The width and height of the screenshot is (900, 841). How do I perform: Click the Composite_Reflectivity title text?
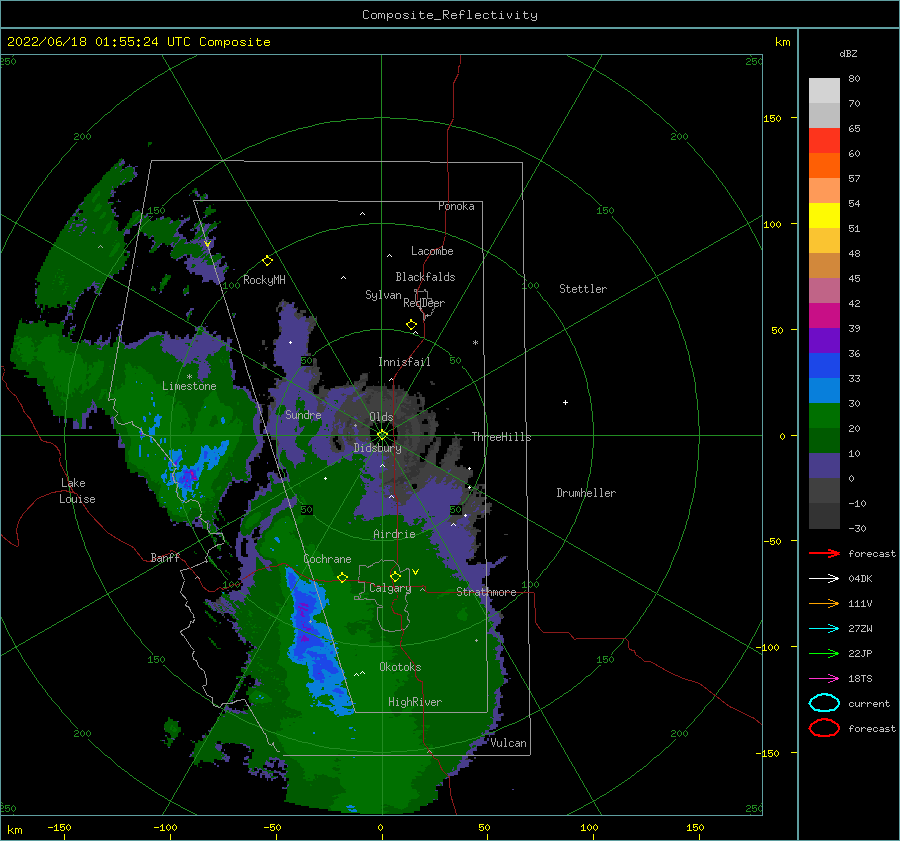tap(449, 15)
